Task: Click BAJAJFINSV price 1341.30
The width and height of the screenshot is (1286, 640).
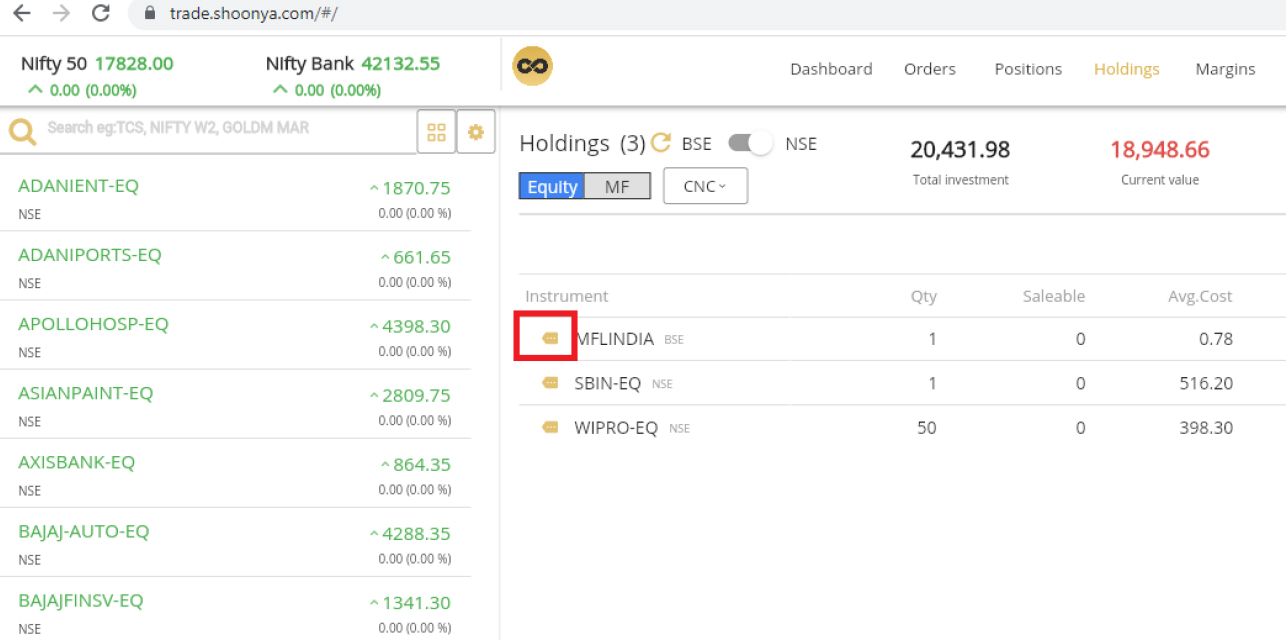Action: point(416,602)
